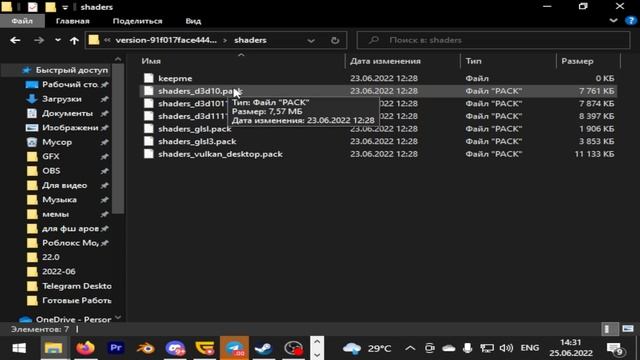
Task: Click the keepme file icon
Action: [149, 78]
